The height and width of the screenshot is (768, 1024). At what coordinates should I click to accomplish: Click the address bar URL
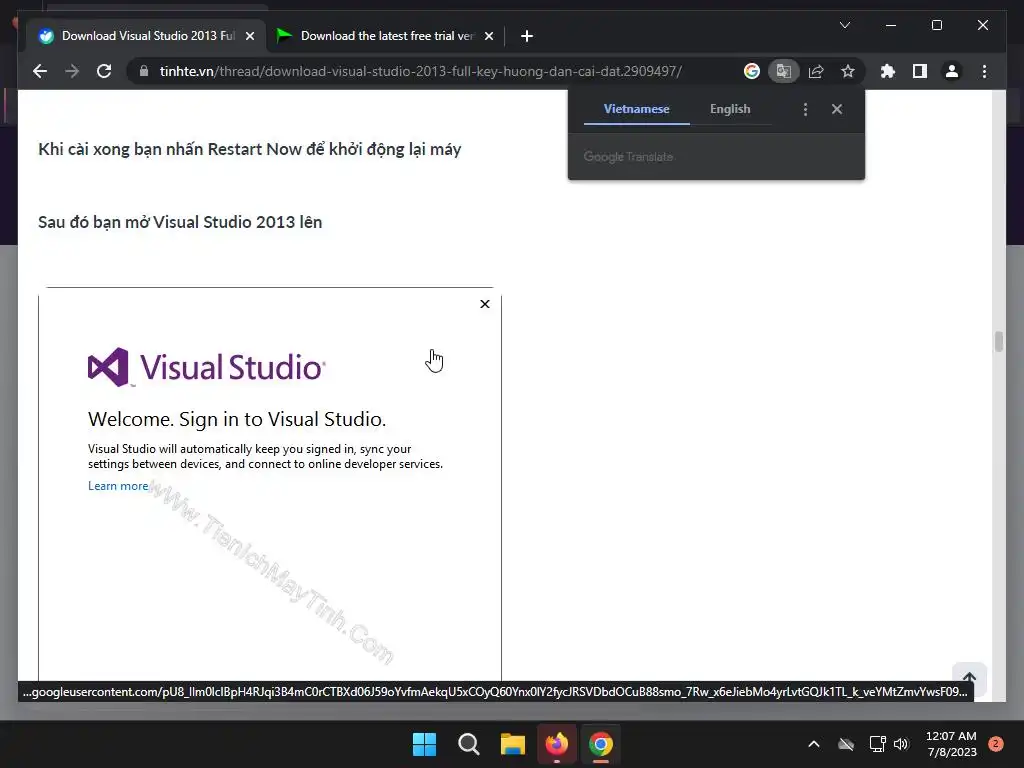pyautogui.click(x=420, y=71)
